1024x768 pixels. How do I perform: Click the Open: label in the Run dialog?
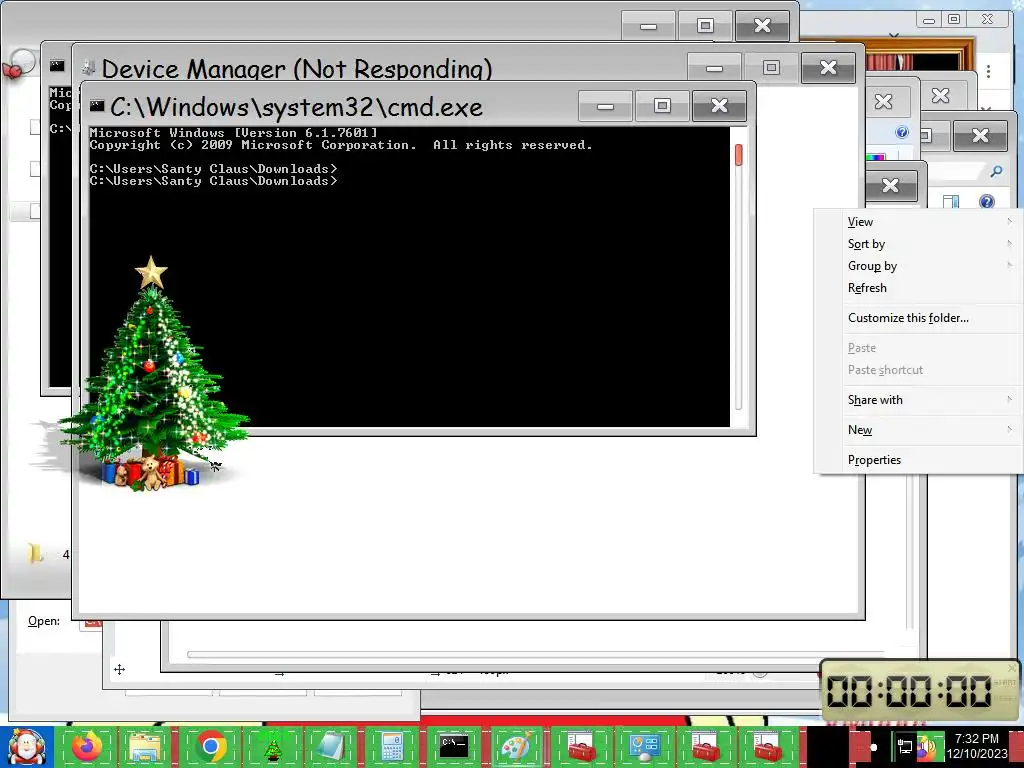(x=44, y=621)
